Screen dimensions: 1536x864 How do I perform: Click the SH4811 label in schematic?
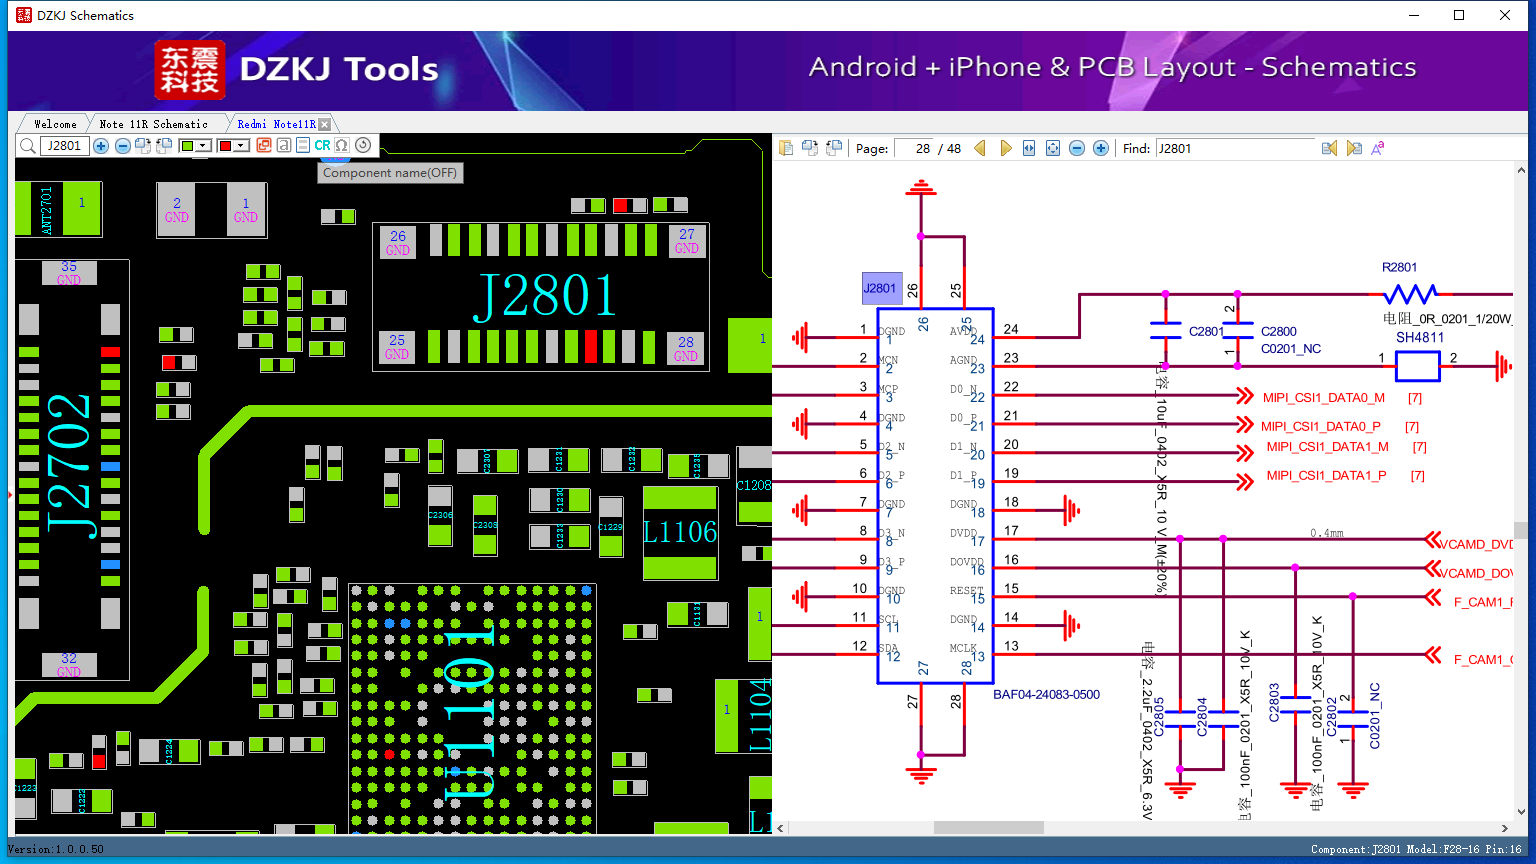(1420, 337)
